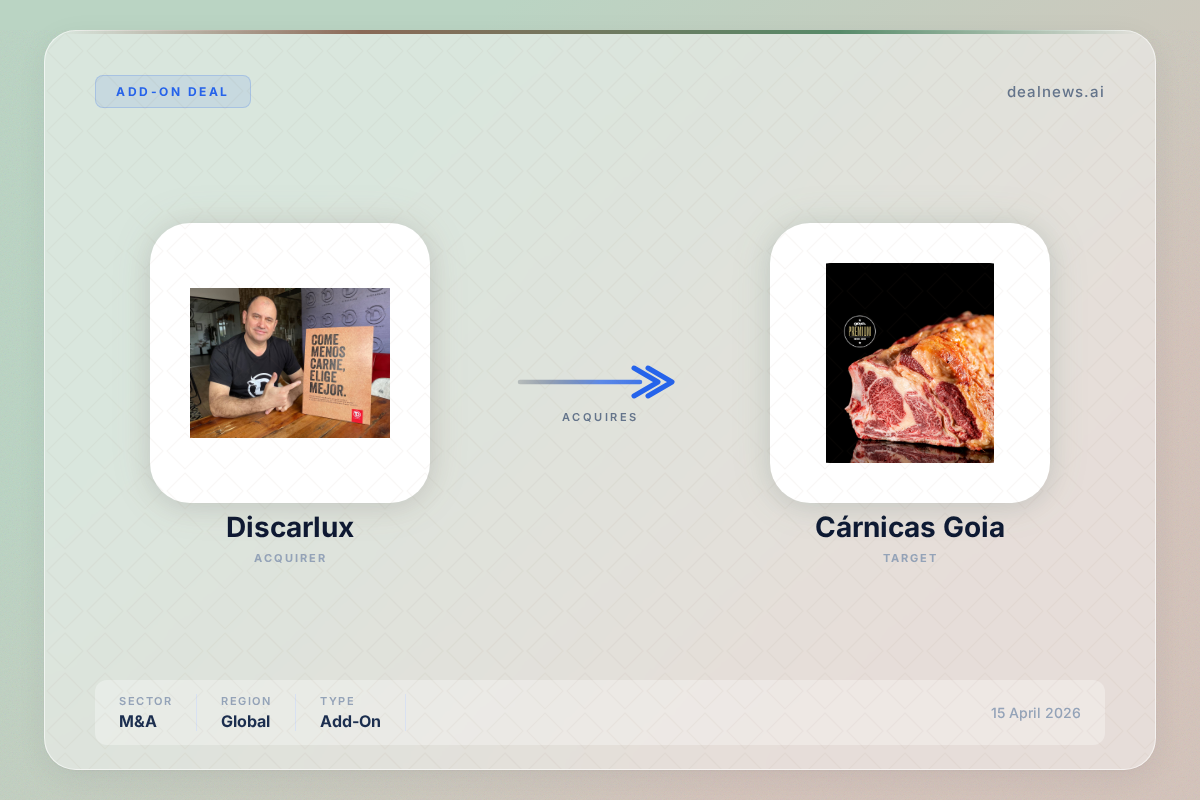Open the dealnews.ai link
This screenshot has width=1200, height=800.
[1055, 92]
